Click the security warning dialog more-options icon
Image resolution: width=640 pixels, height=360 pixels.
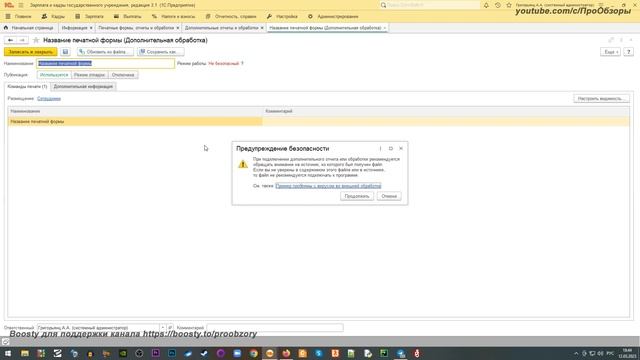tap(380, 149)
